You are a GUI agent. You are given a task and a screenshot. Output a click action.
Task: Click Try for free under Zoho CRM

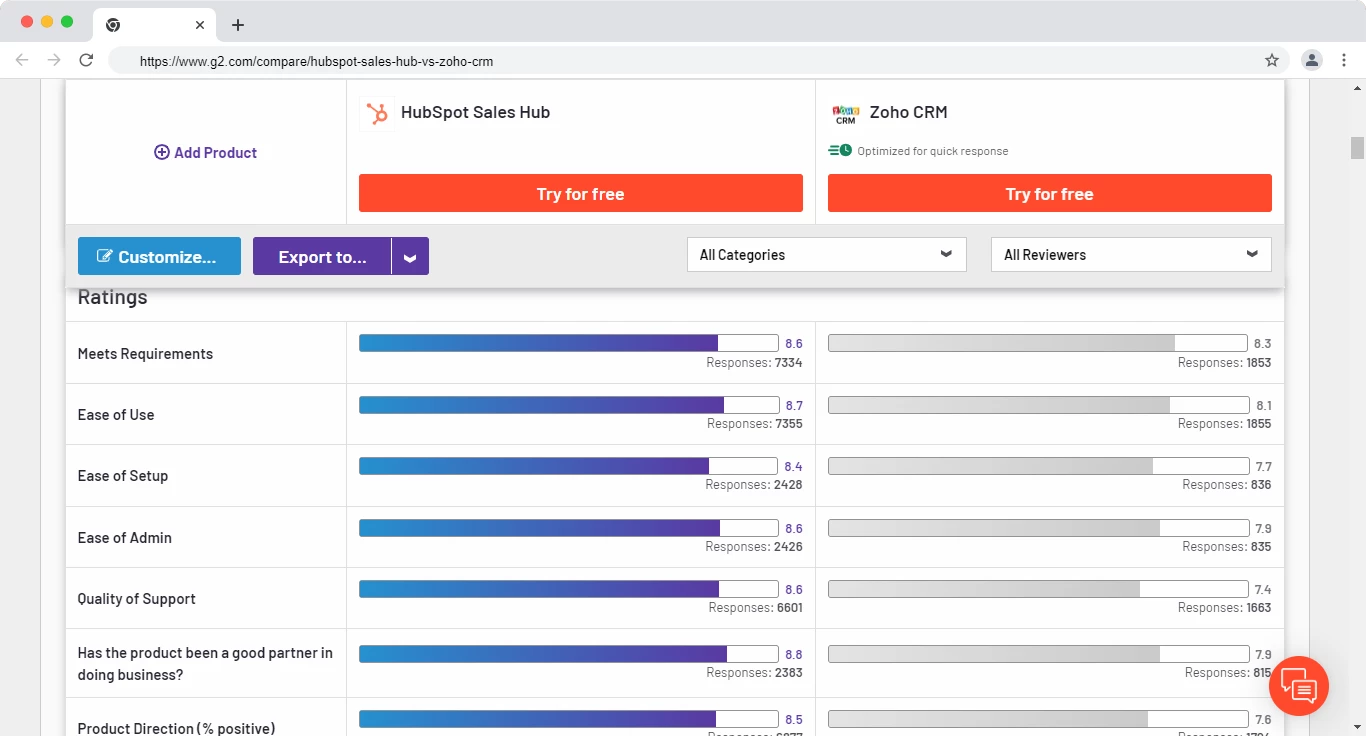(x=1050, y=193)
